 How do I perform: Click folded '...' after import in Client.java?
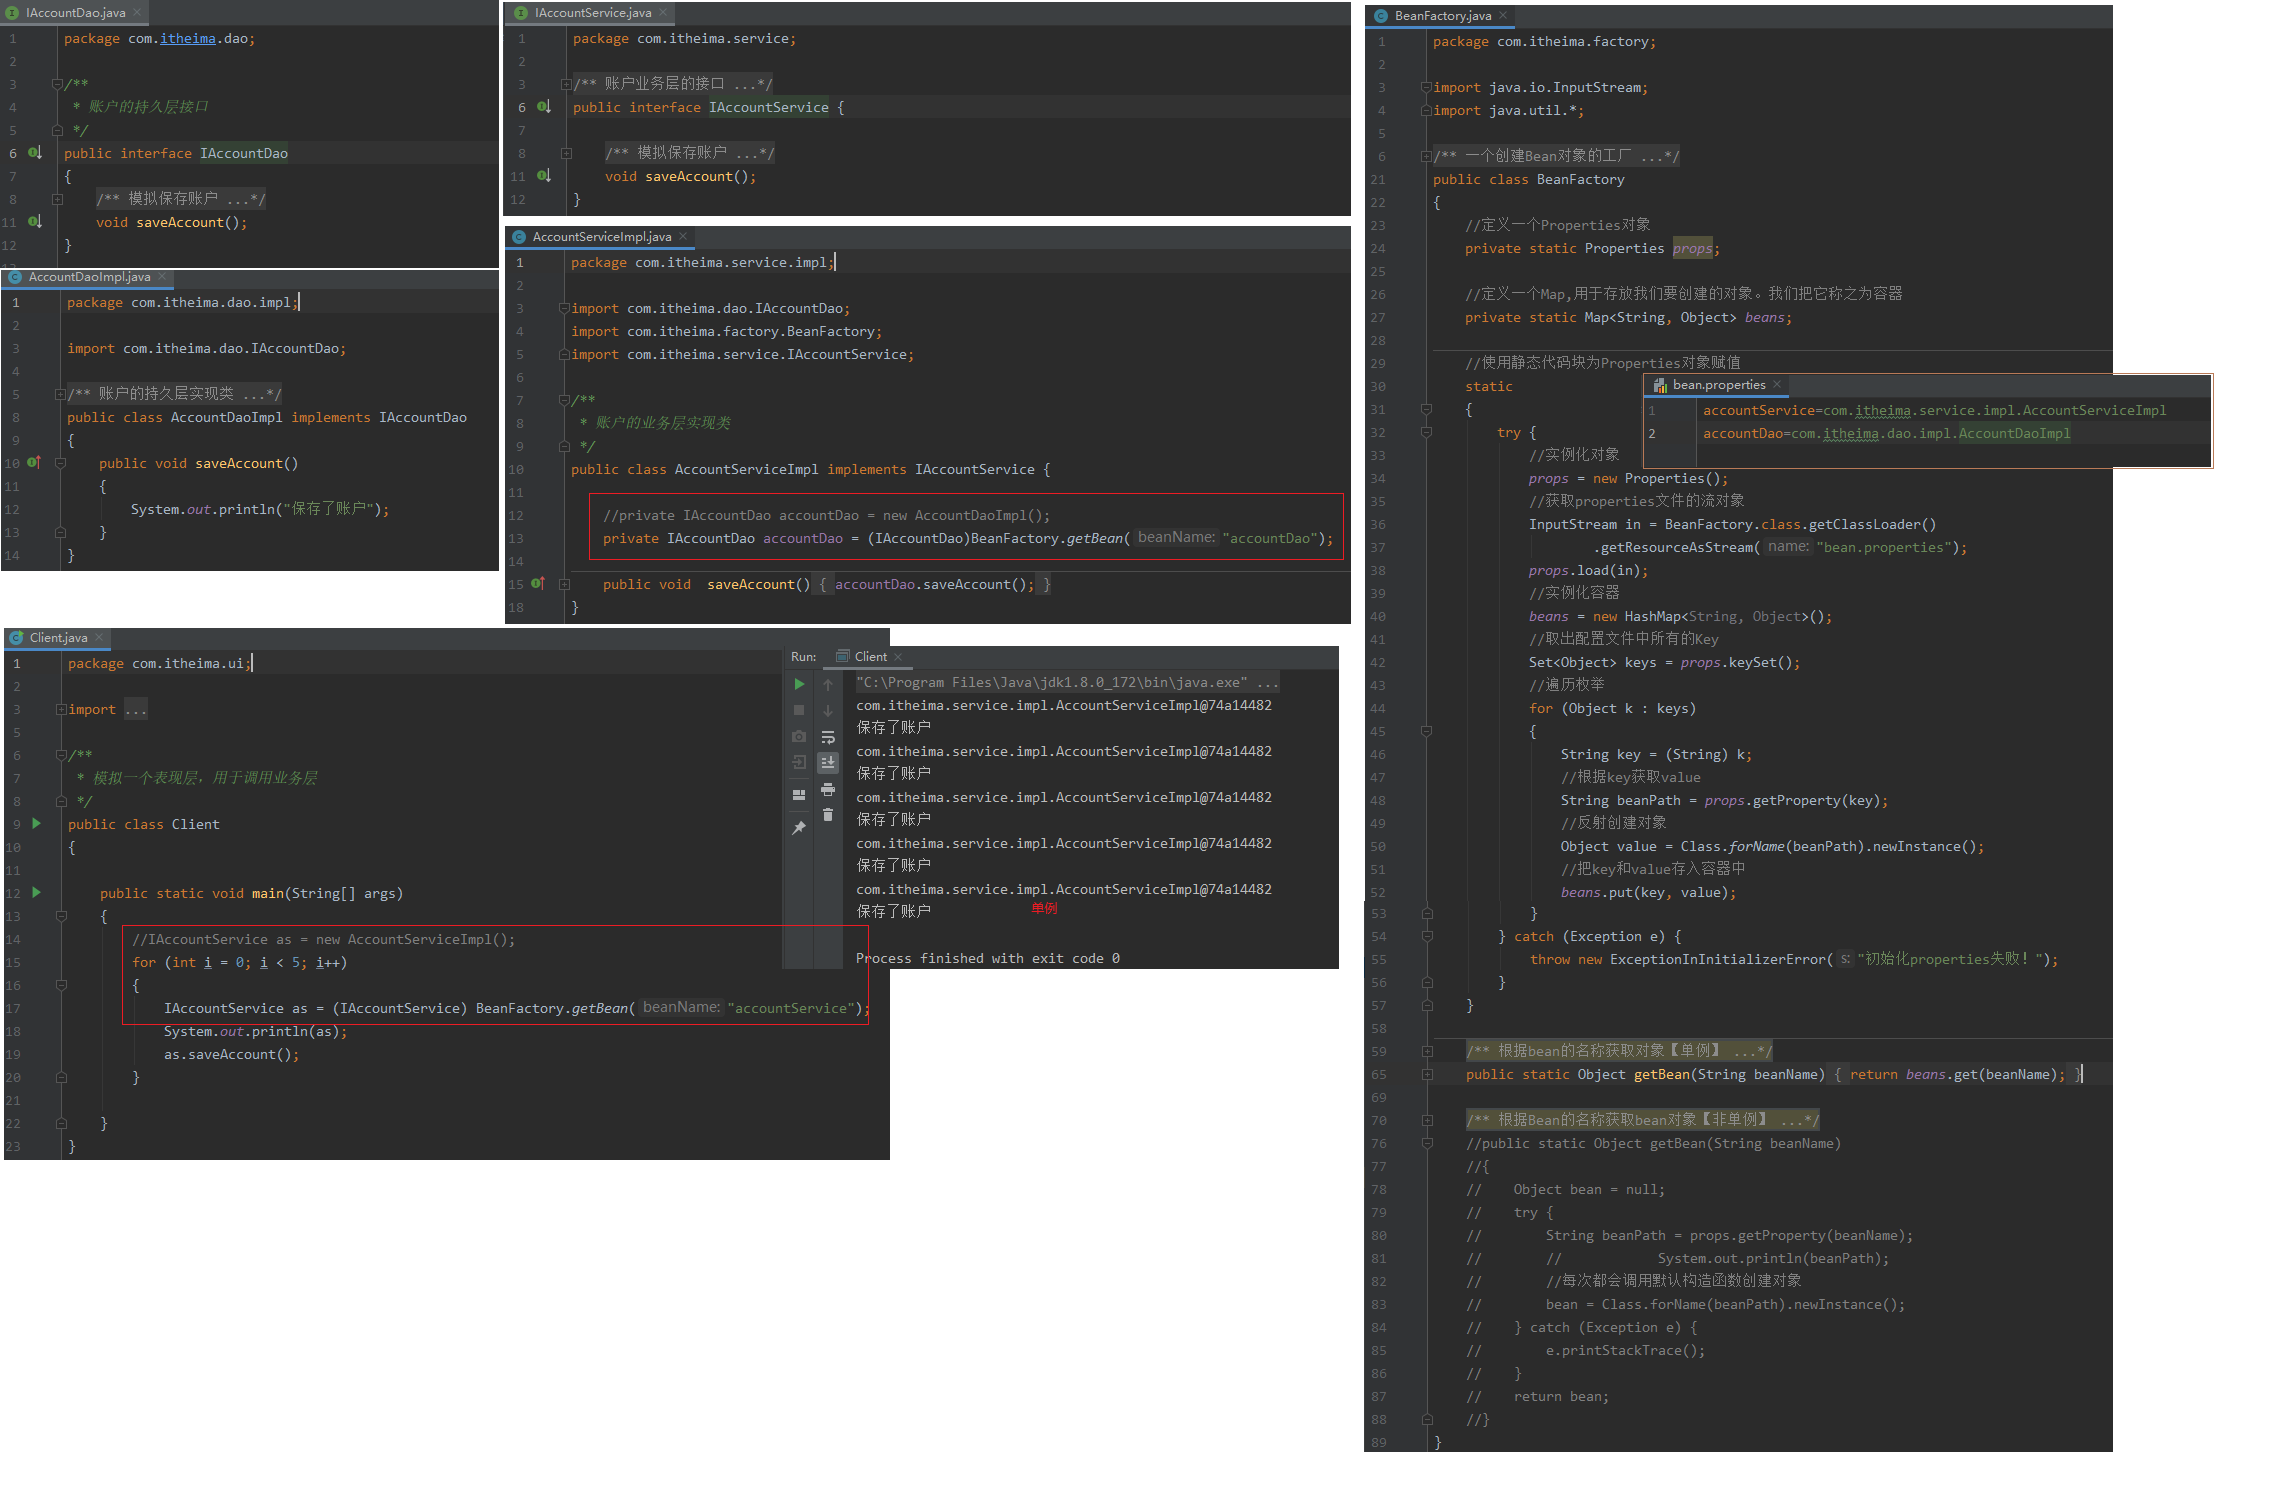click(x=136, y=709)
